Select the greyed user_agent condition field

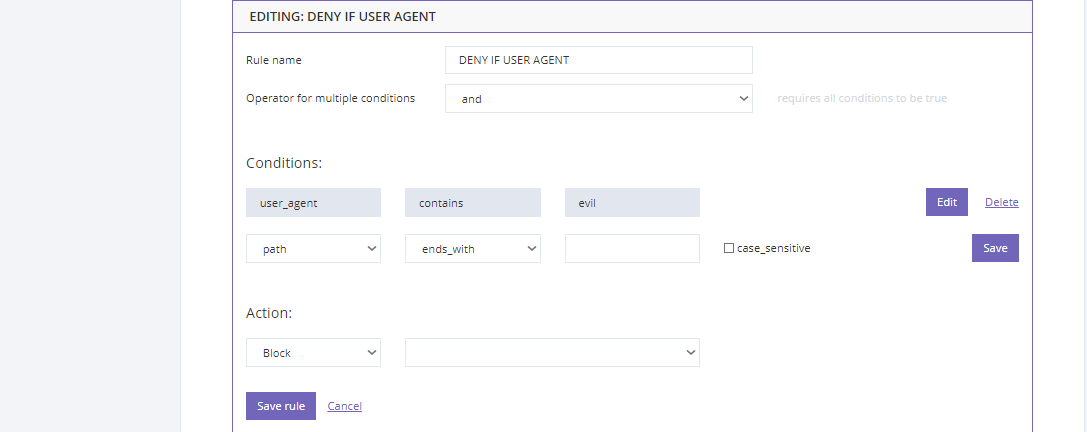tap(313, 202)
